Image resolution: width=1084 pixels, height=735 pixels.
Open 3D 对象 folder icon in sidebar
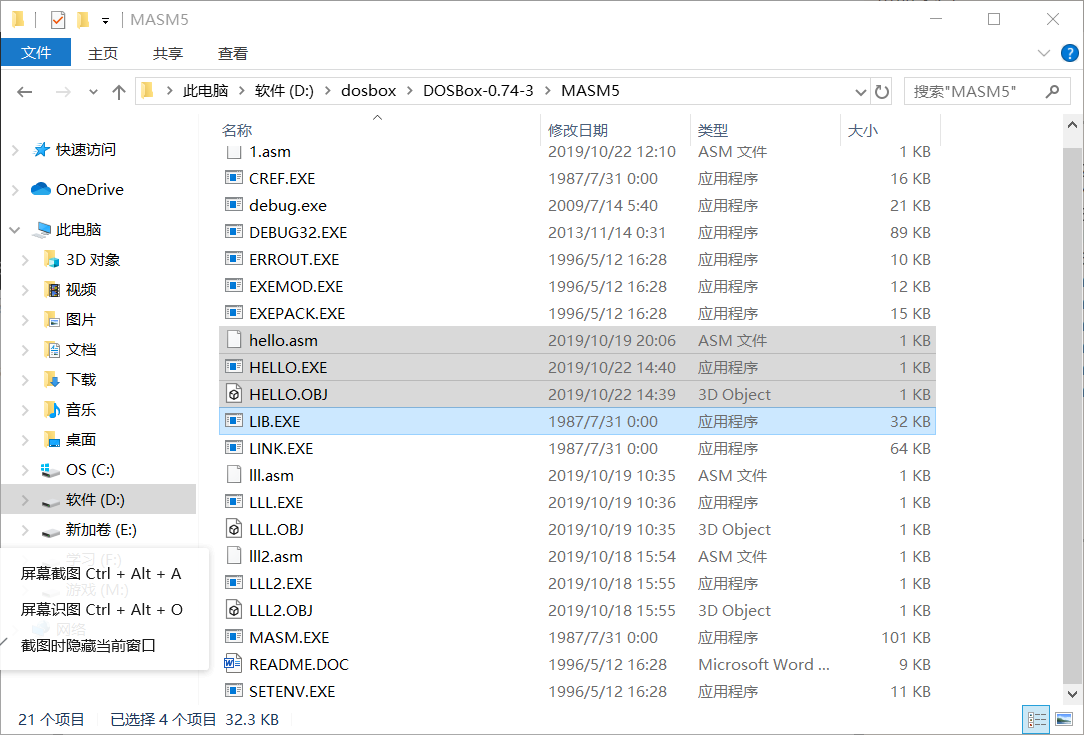[x=51, y=259]
